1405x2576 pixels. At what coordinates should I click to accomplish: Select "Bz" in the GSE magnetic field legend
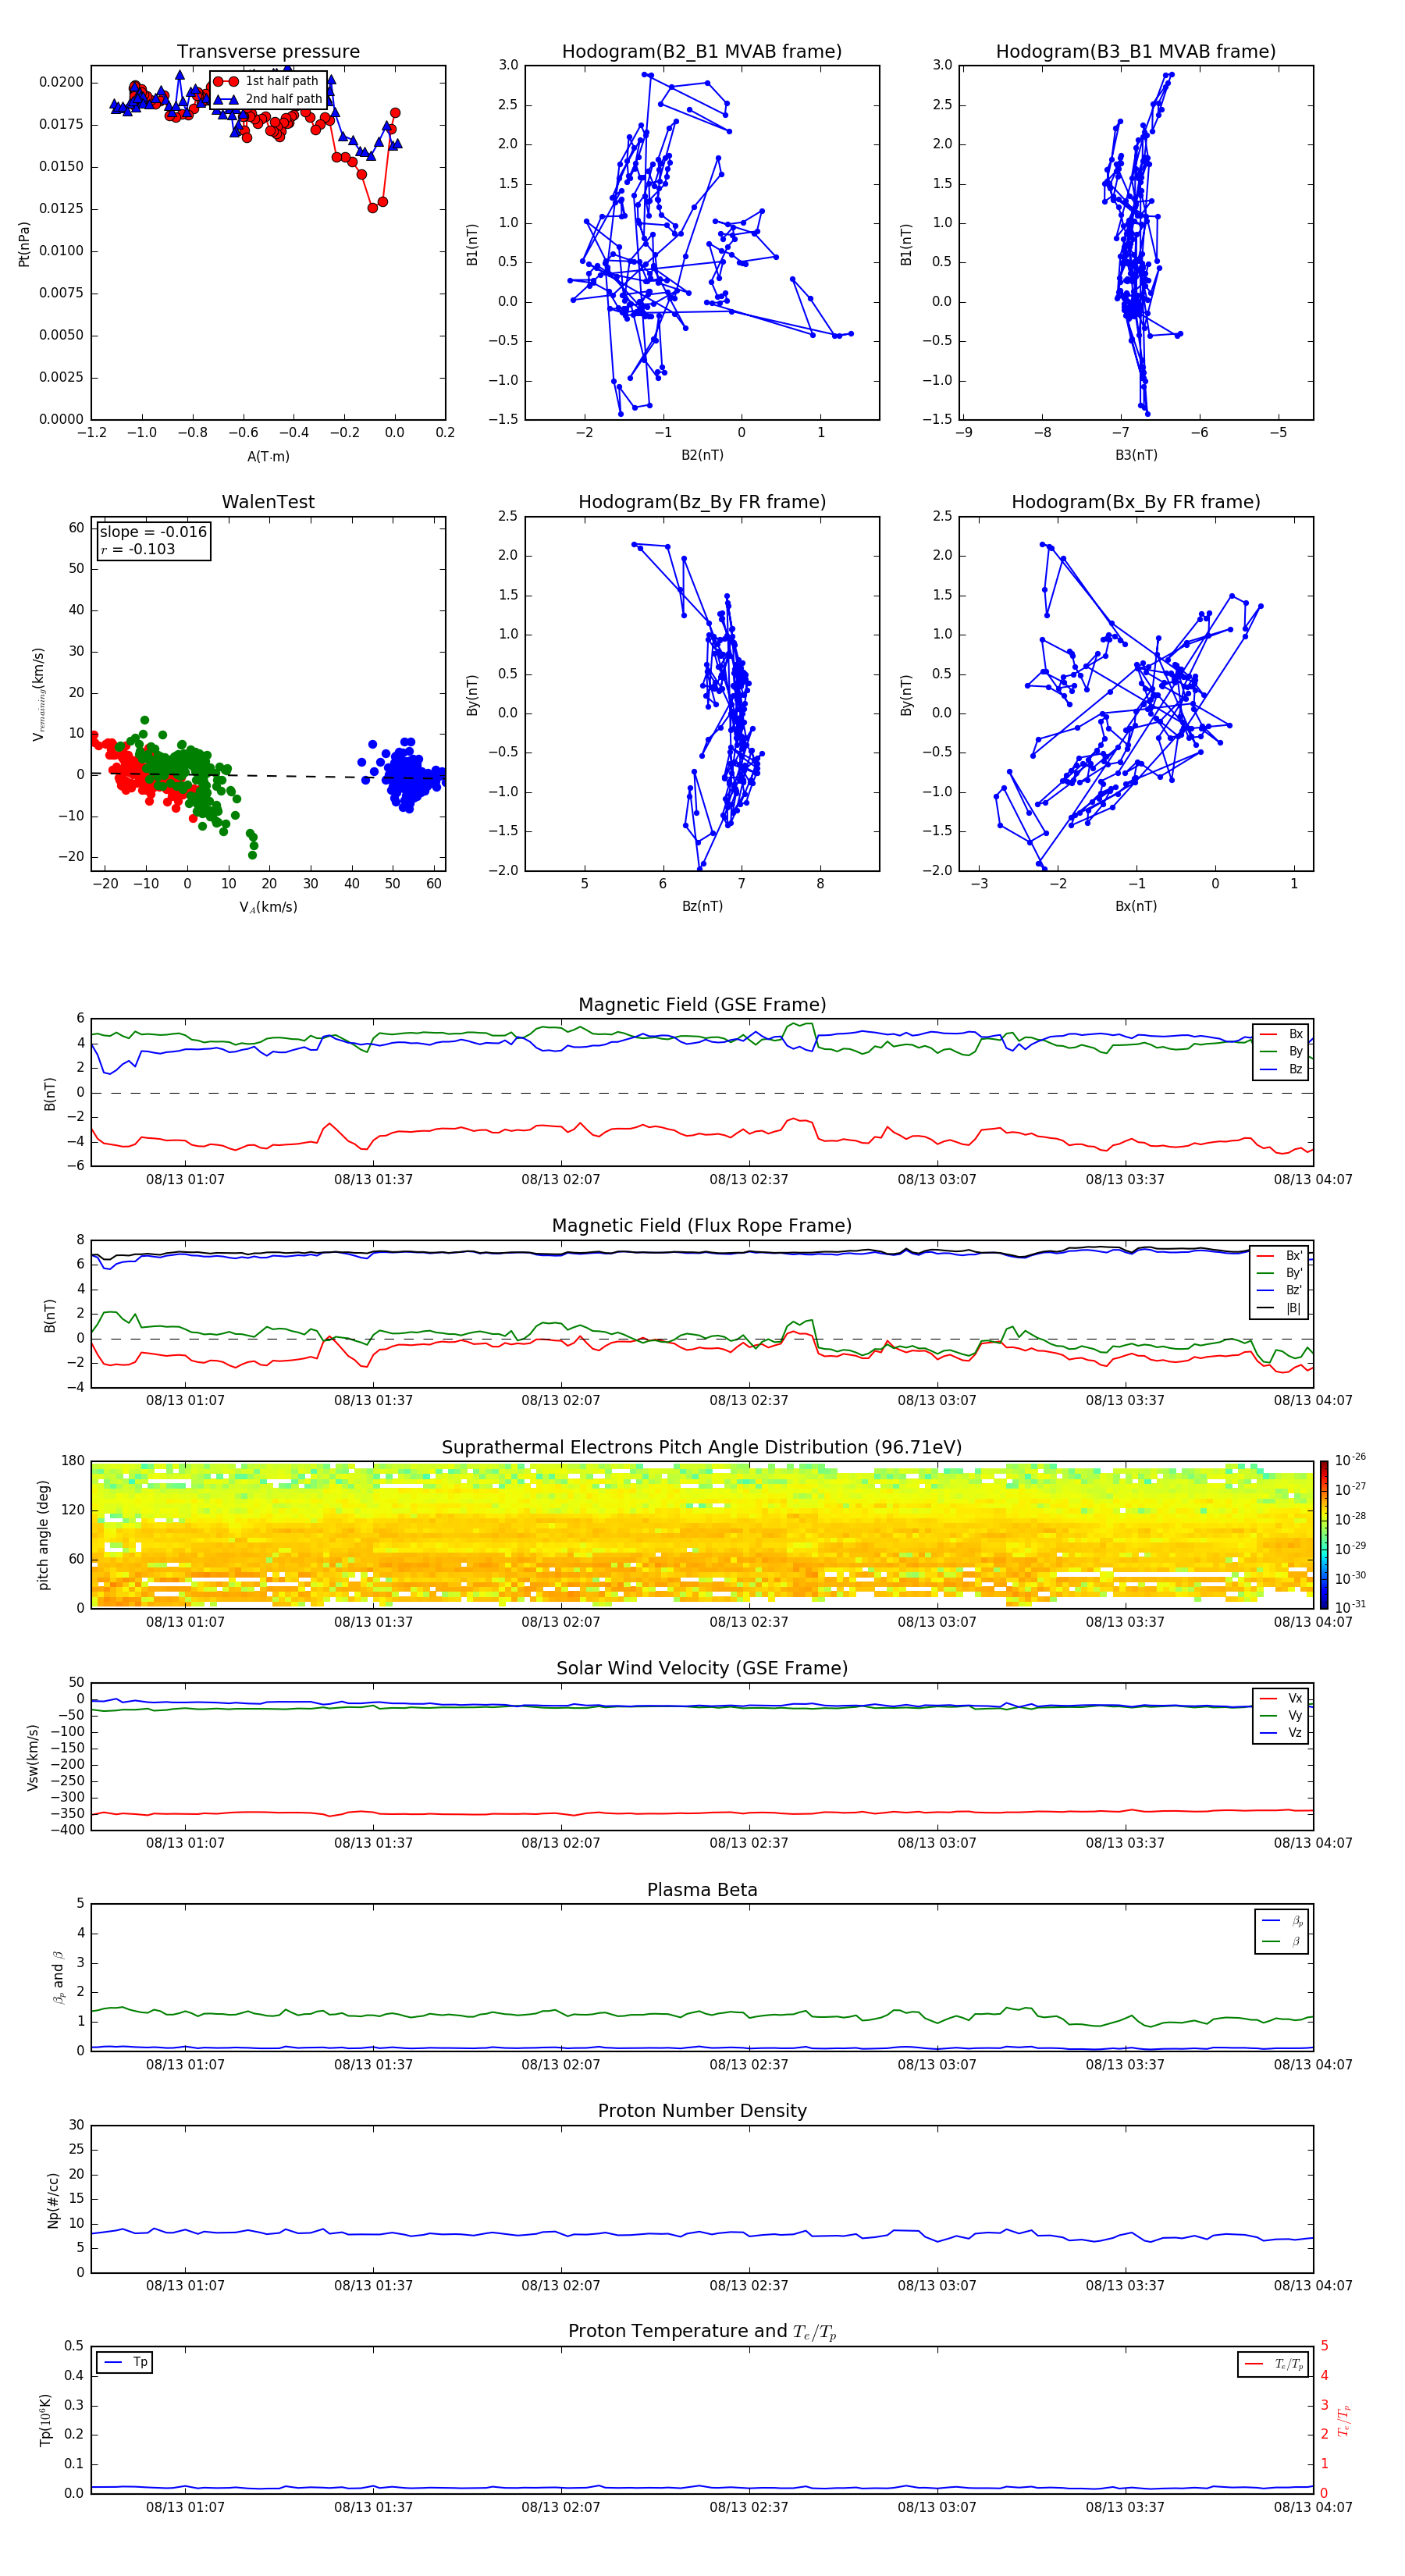coord(1281,1069)
